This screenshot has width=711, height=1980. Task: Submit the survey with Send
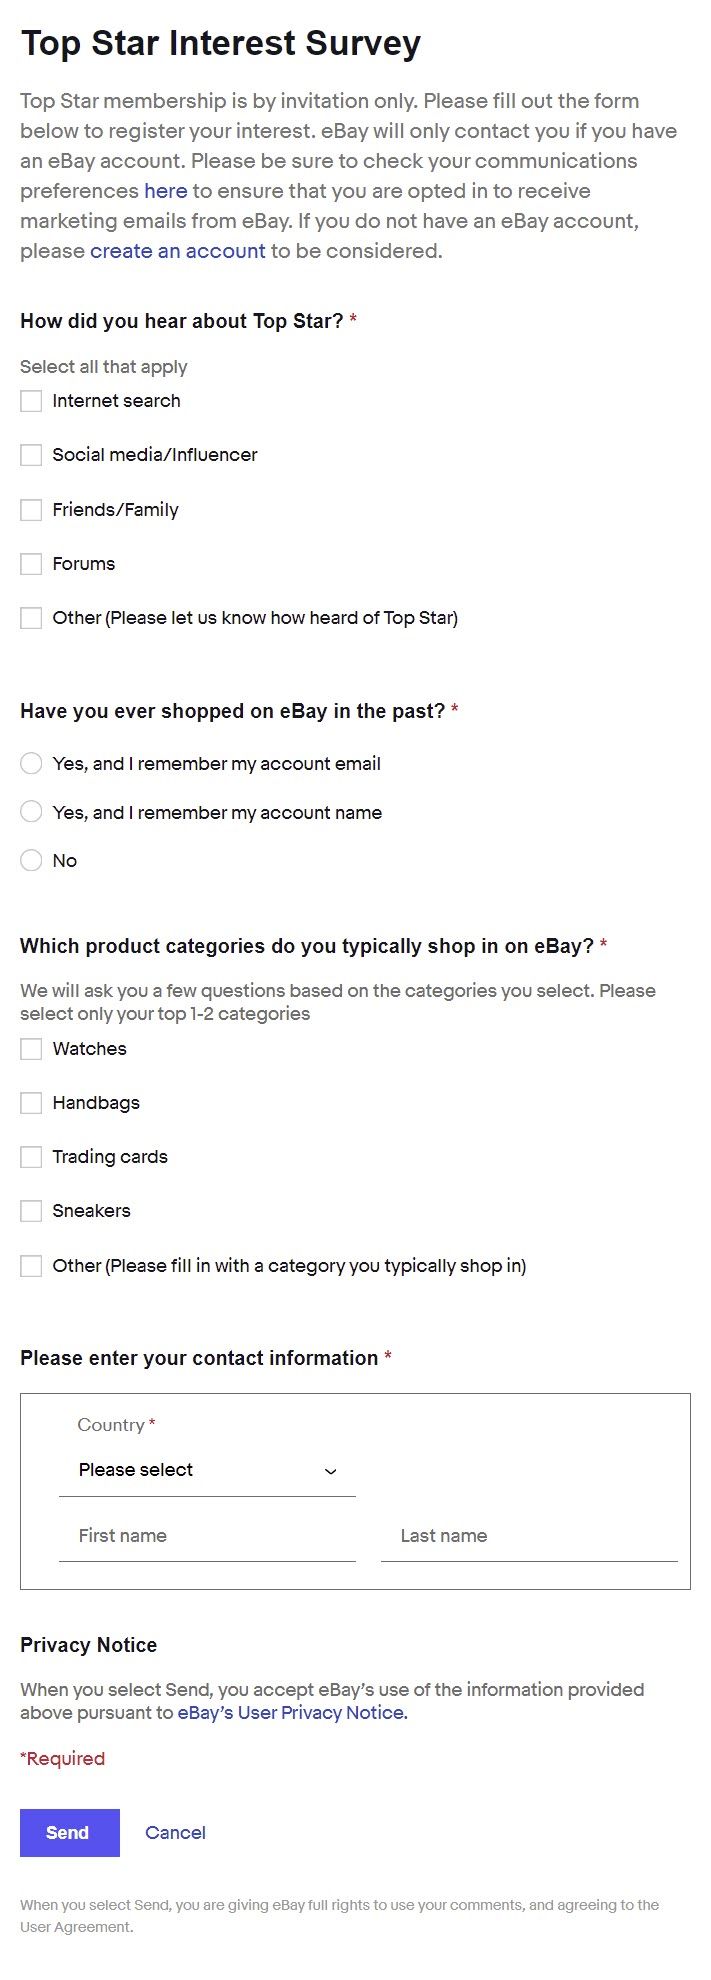click(70, 1833)
